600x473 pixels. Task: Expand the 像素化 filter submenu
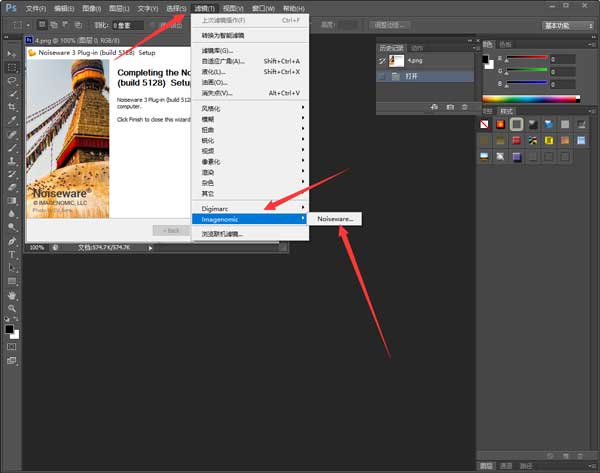click(x=250, y=162)
